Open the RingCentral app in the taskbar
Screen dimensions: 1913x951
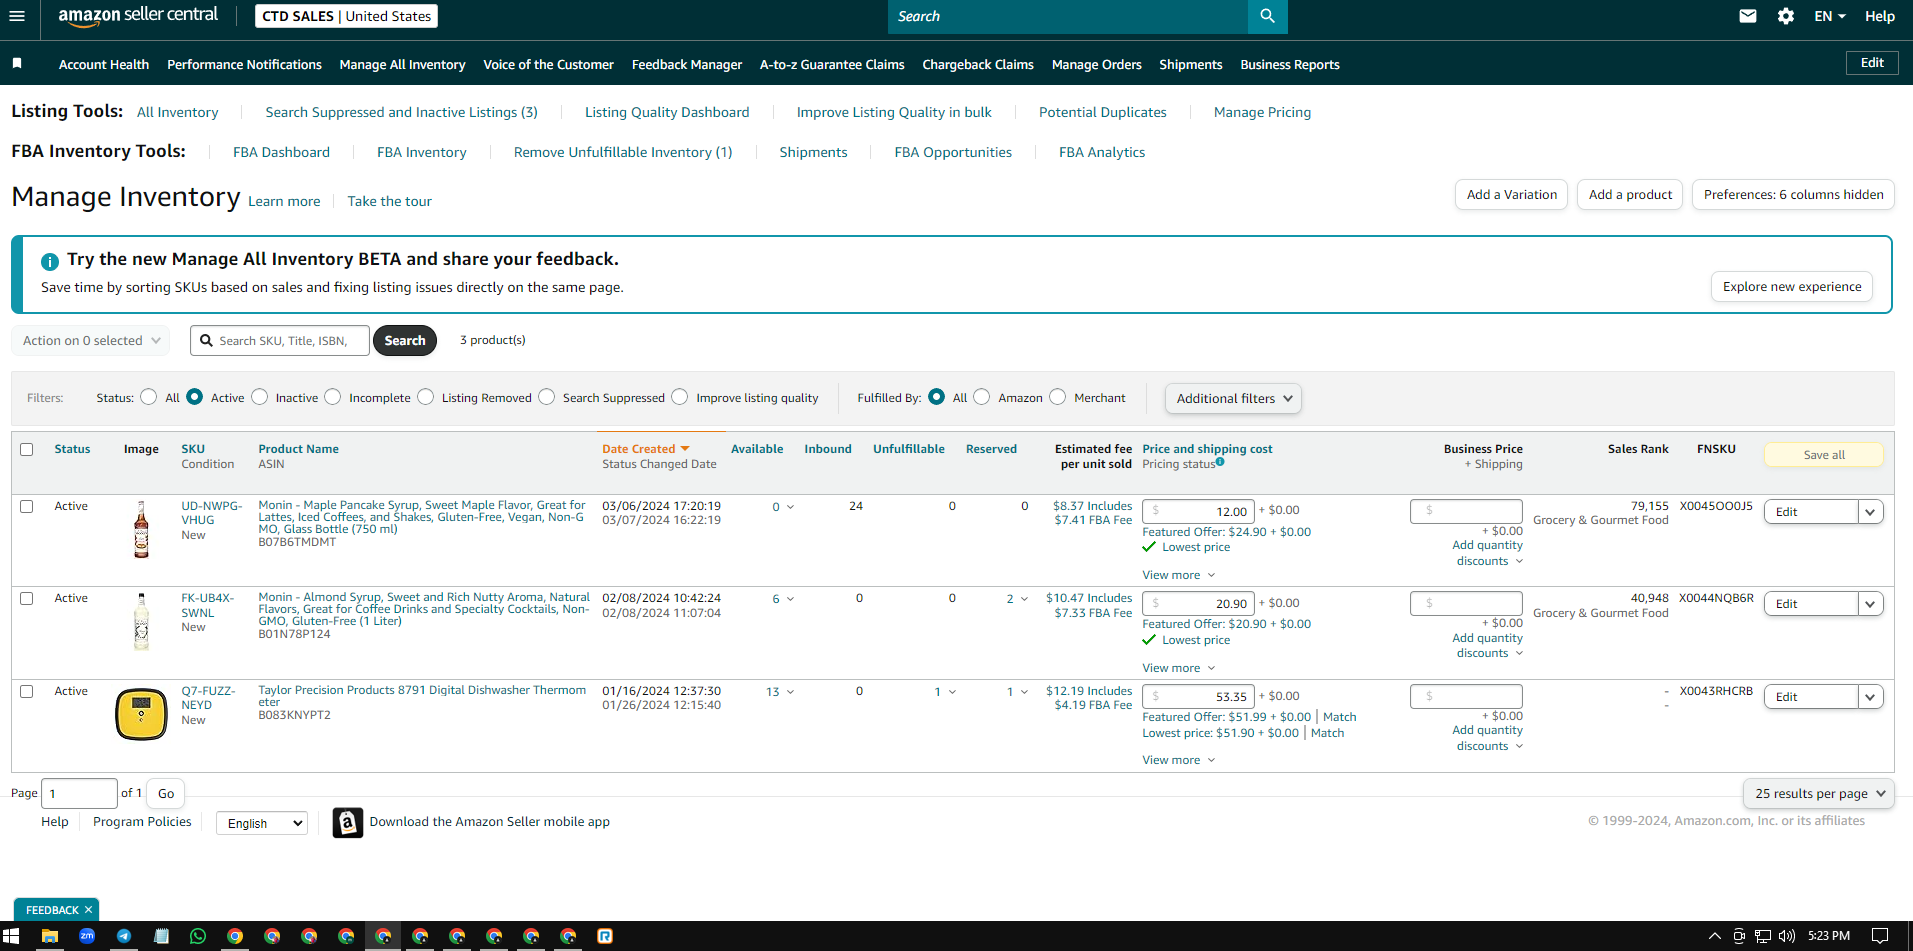605,936
